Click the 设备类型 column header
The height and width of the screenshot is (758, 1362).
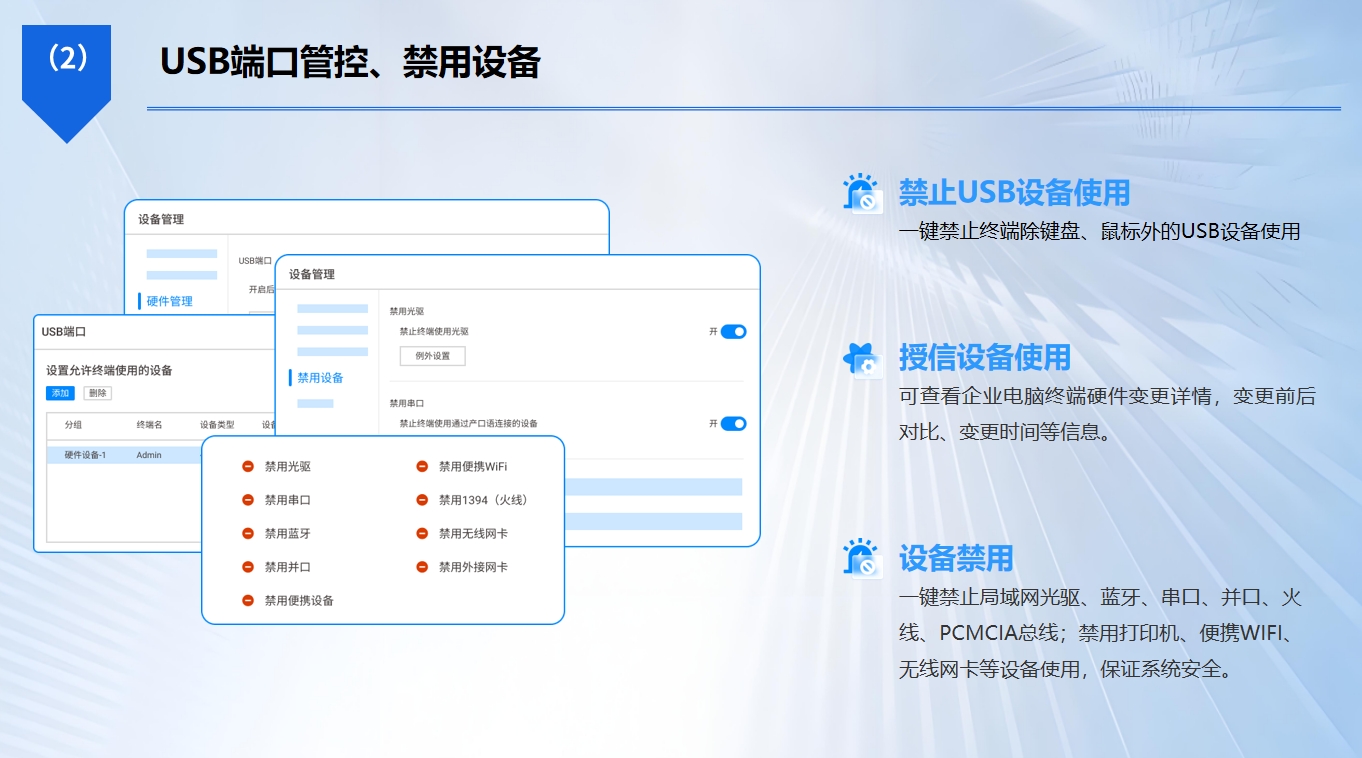(x=217, y=425)
